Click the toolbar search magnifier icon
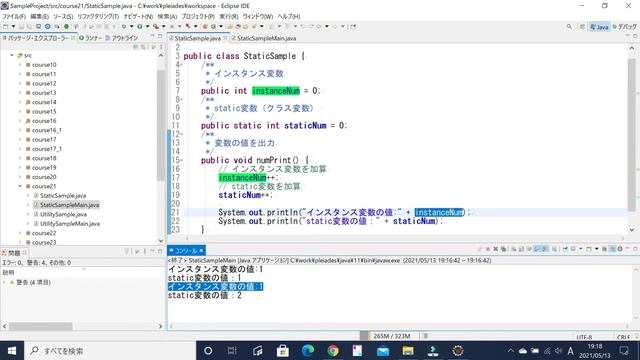Viewport: 640px width, 360px height. [569, 27]
